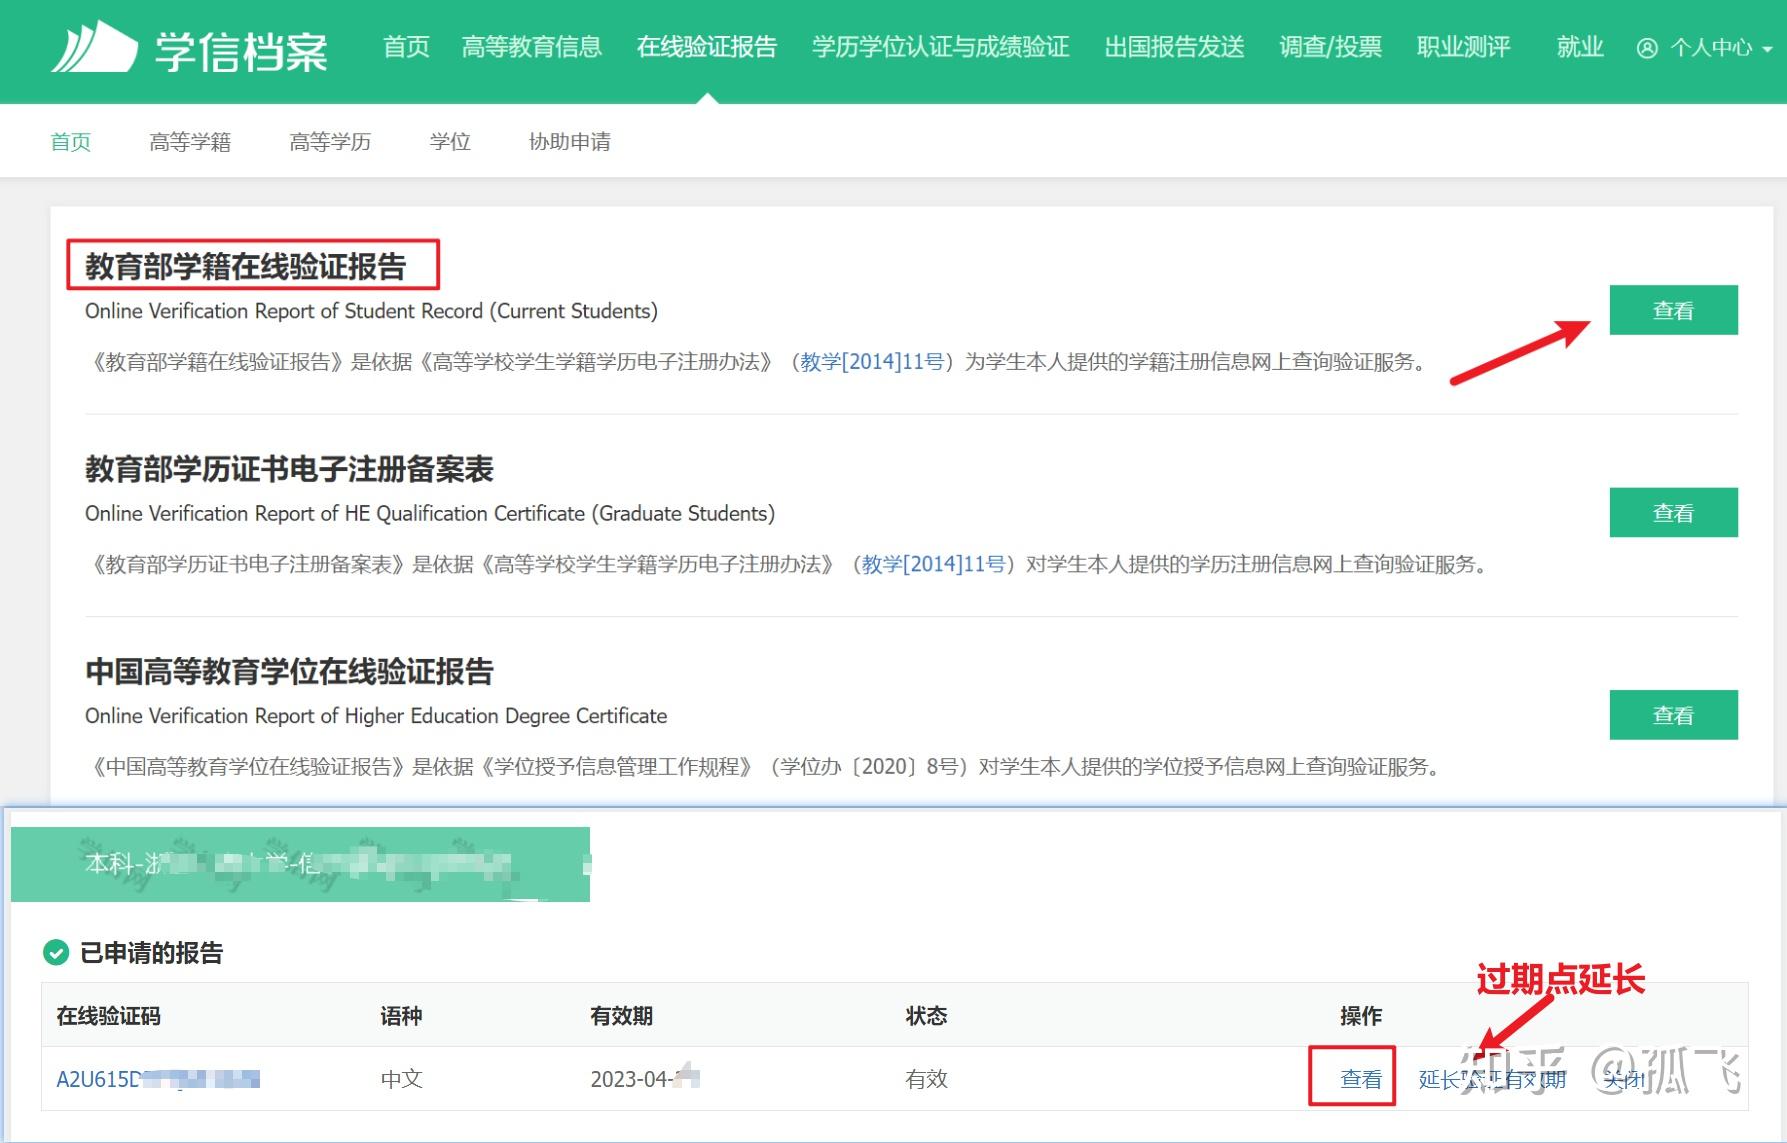Open the 高等教育信息 navigation menu

pos(533,47)
